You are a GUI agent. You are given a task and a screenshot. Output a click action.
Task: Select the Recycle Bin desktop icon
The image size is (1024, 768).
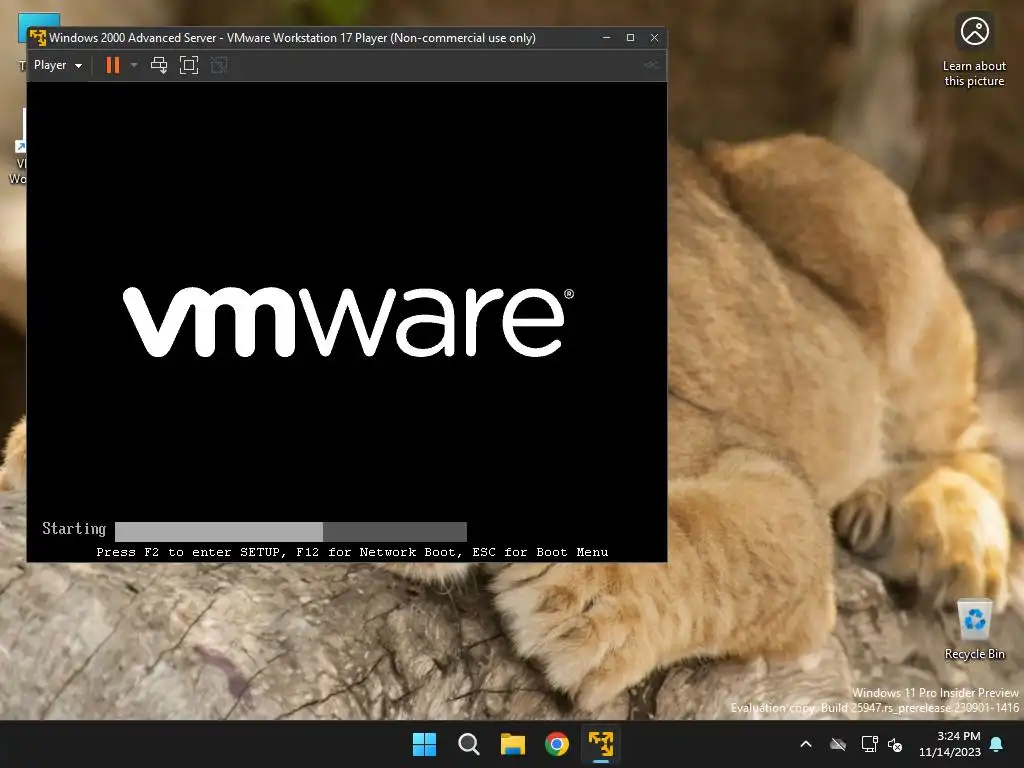point(974,630)
